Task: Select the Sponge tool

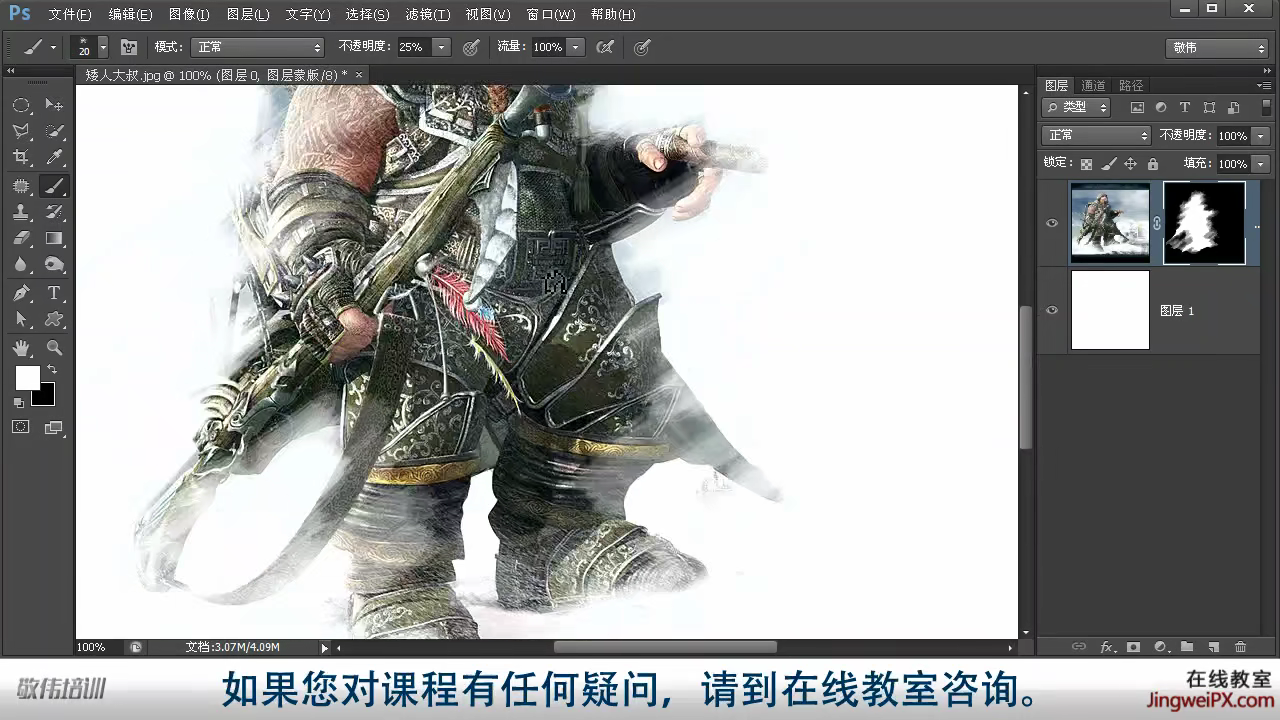Action: pyautogui.click(x=54, y=264)
